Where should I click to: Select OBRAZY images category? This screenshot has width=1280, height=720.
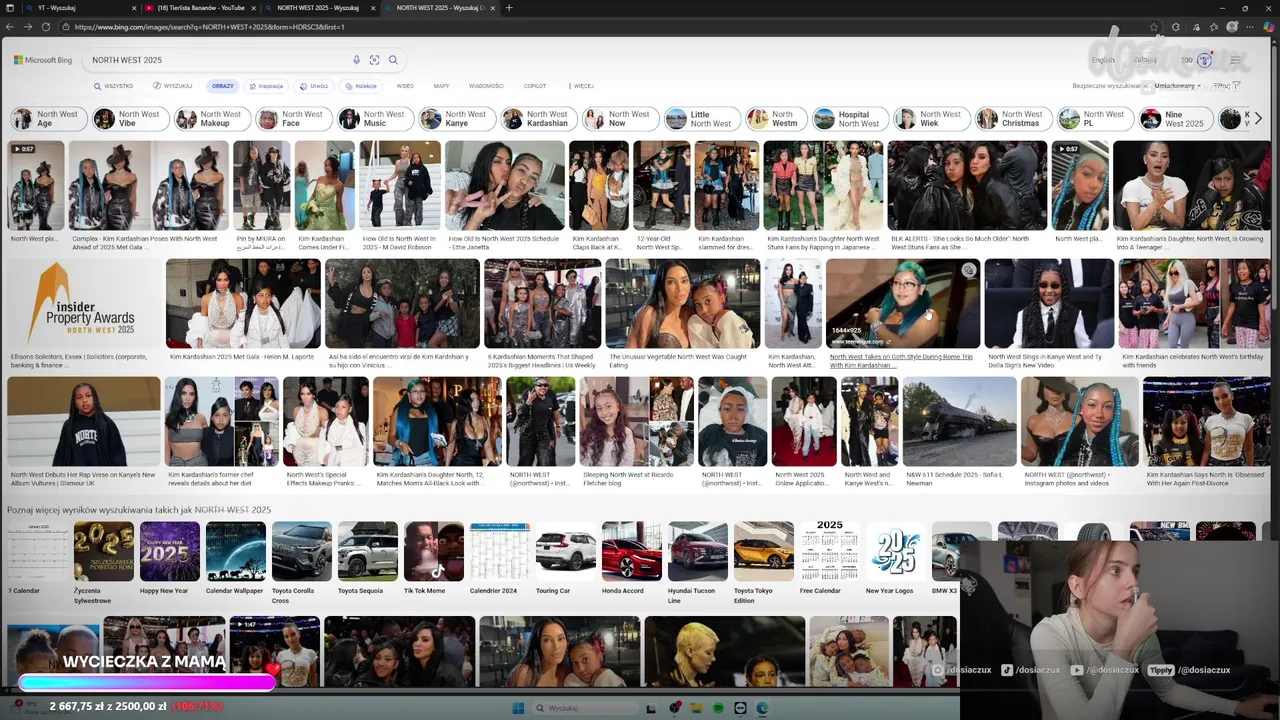tap(223, 86)
